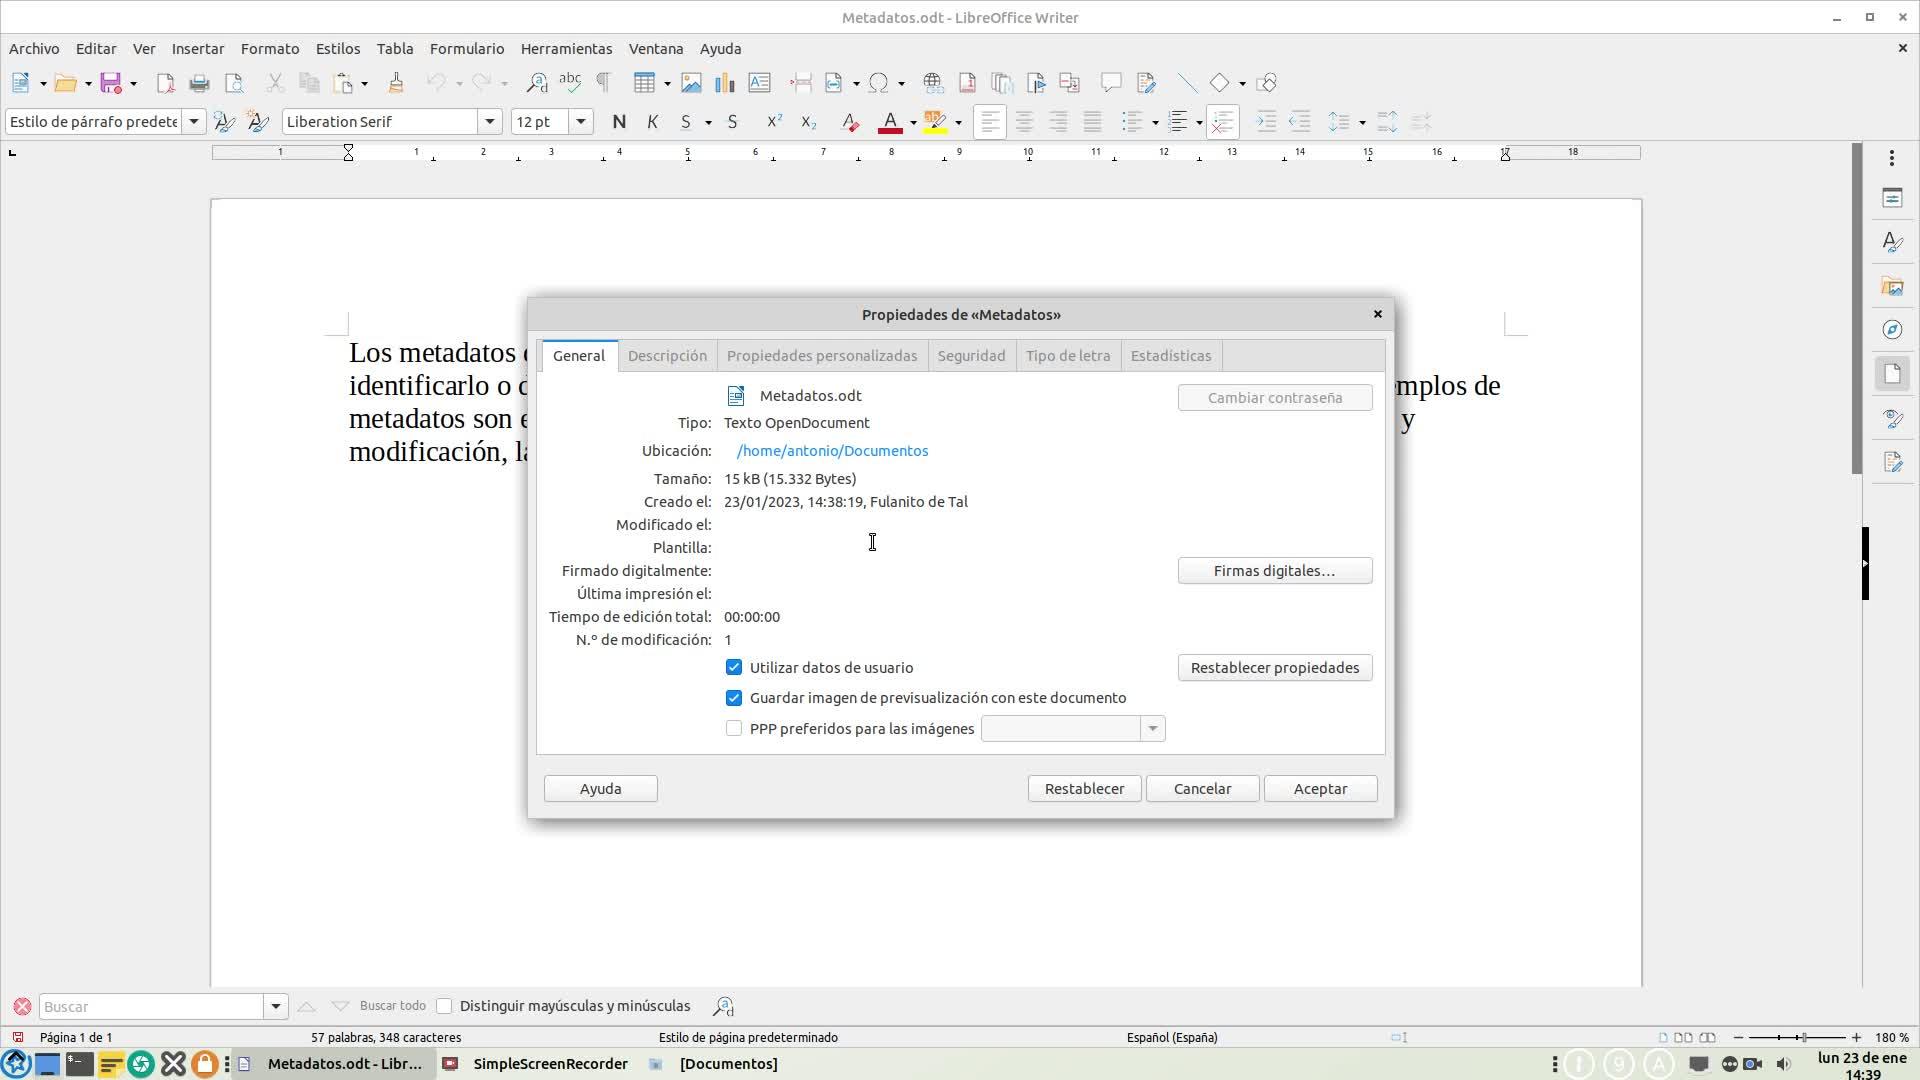
Task: Expand the font name dropdown
Action: [490, 122]
